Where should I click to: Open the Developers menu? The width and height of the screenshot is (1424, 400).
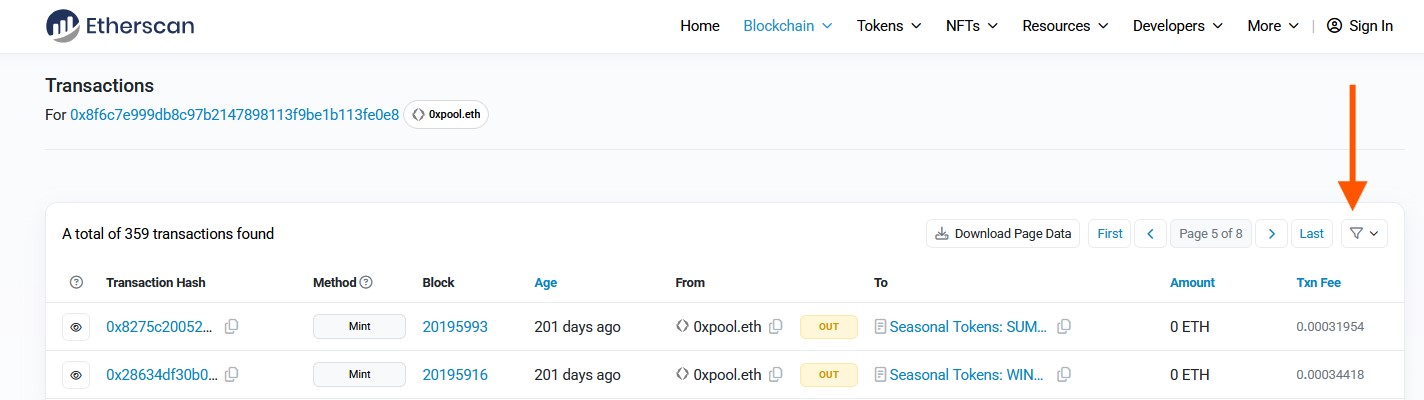[1177, 26]
